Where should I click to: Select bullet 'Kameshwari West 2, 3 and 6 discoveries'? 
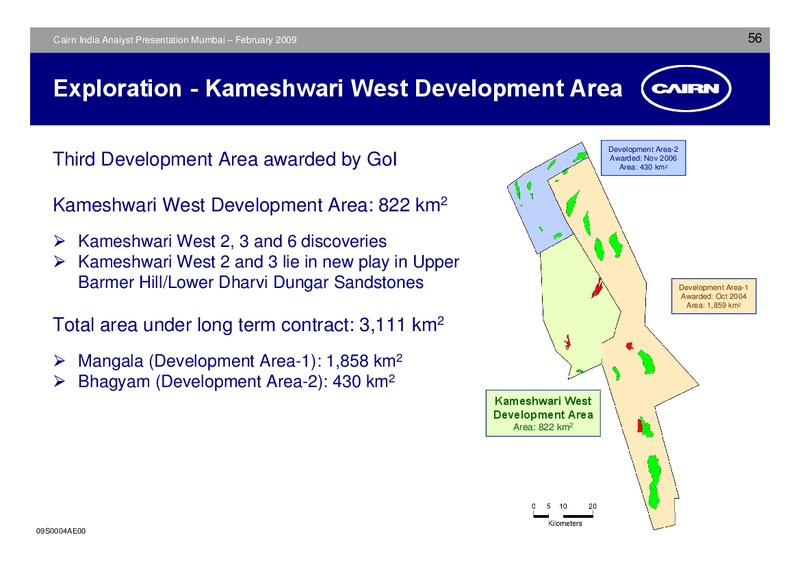click(232, 241)
